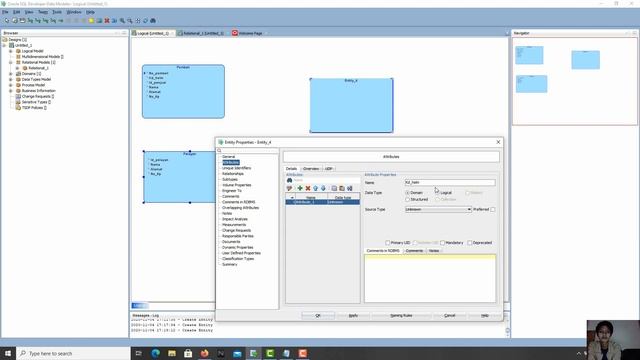Tick the Primary UID checkbox
Viewport: 640px width, 360px height.
[x=388, y=243]
